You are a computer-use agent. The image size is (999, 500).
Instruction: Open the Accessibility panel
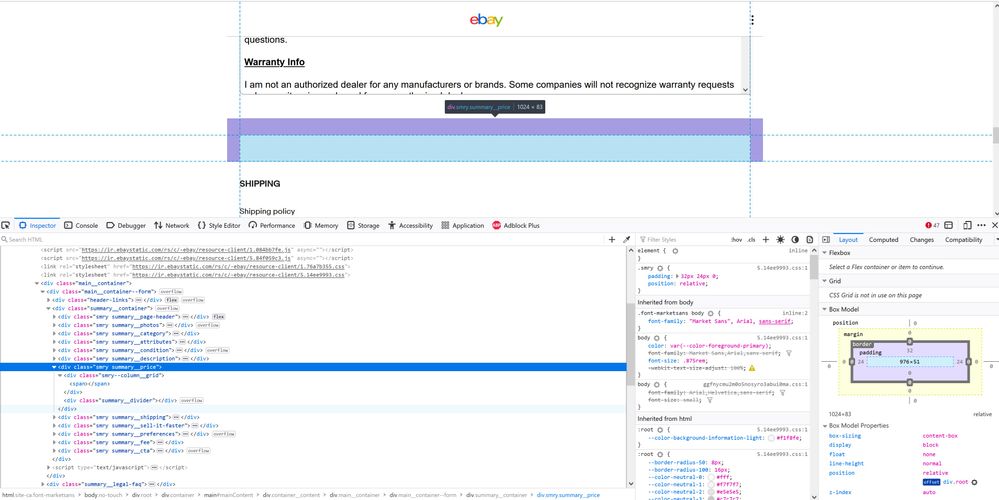pyautogui.click(x=410, y=225)
